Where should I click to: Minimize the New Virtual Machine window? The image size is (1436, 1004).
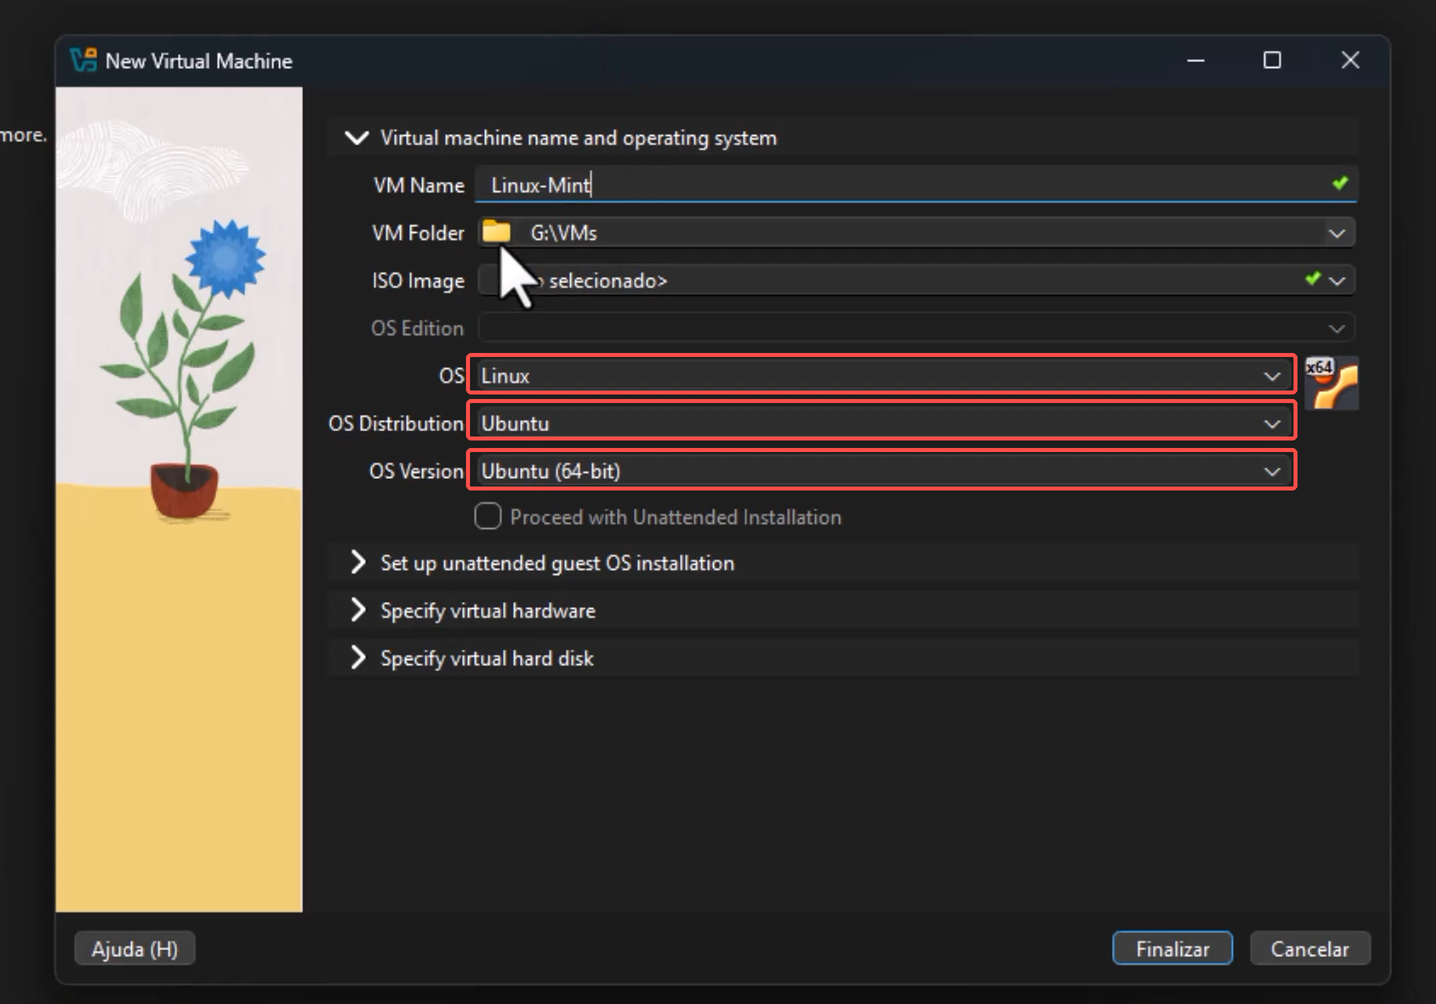(x=1196, y=60)
